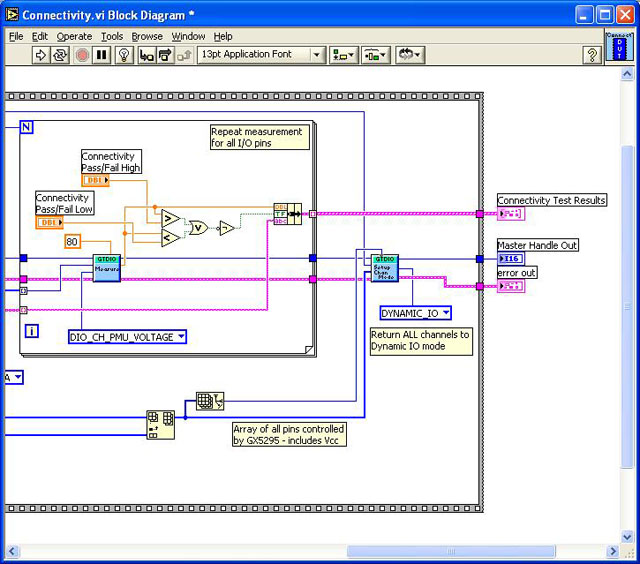Screen dimensions: 640x564
Task: Select the For Loop N count terminal
Action: [26, 127]
